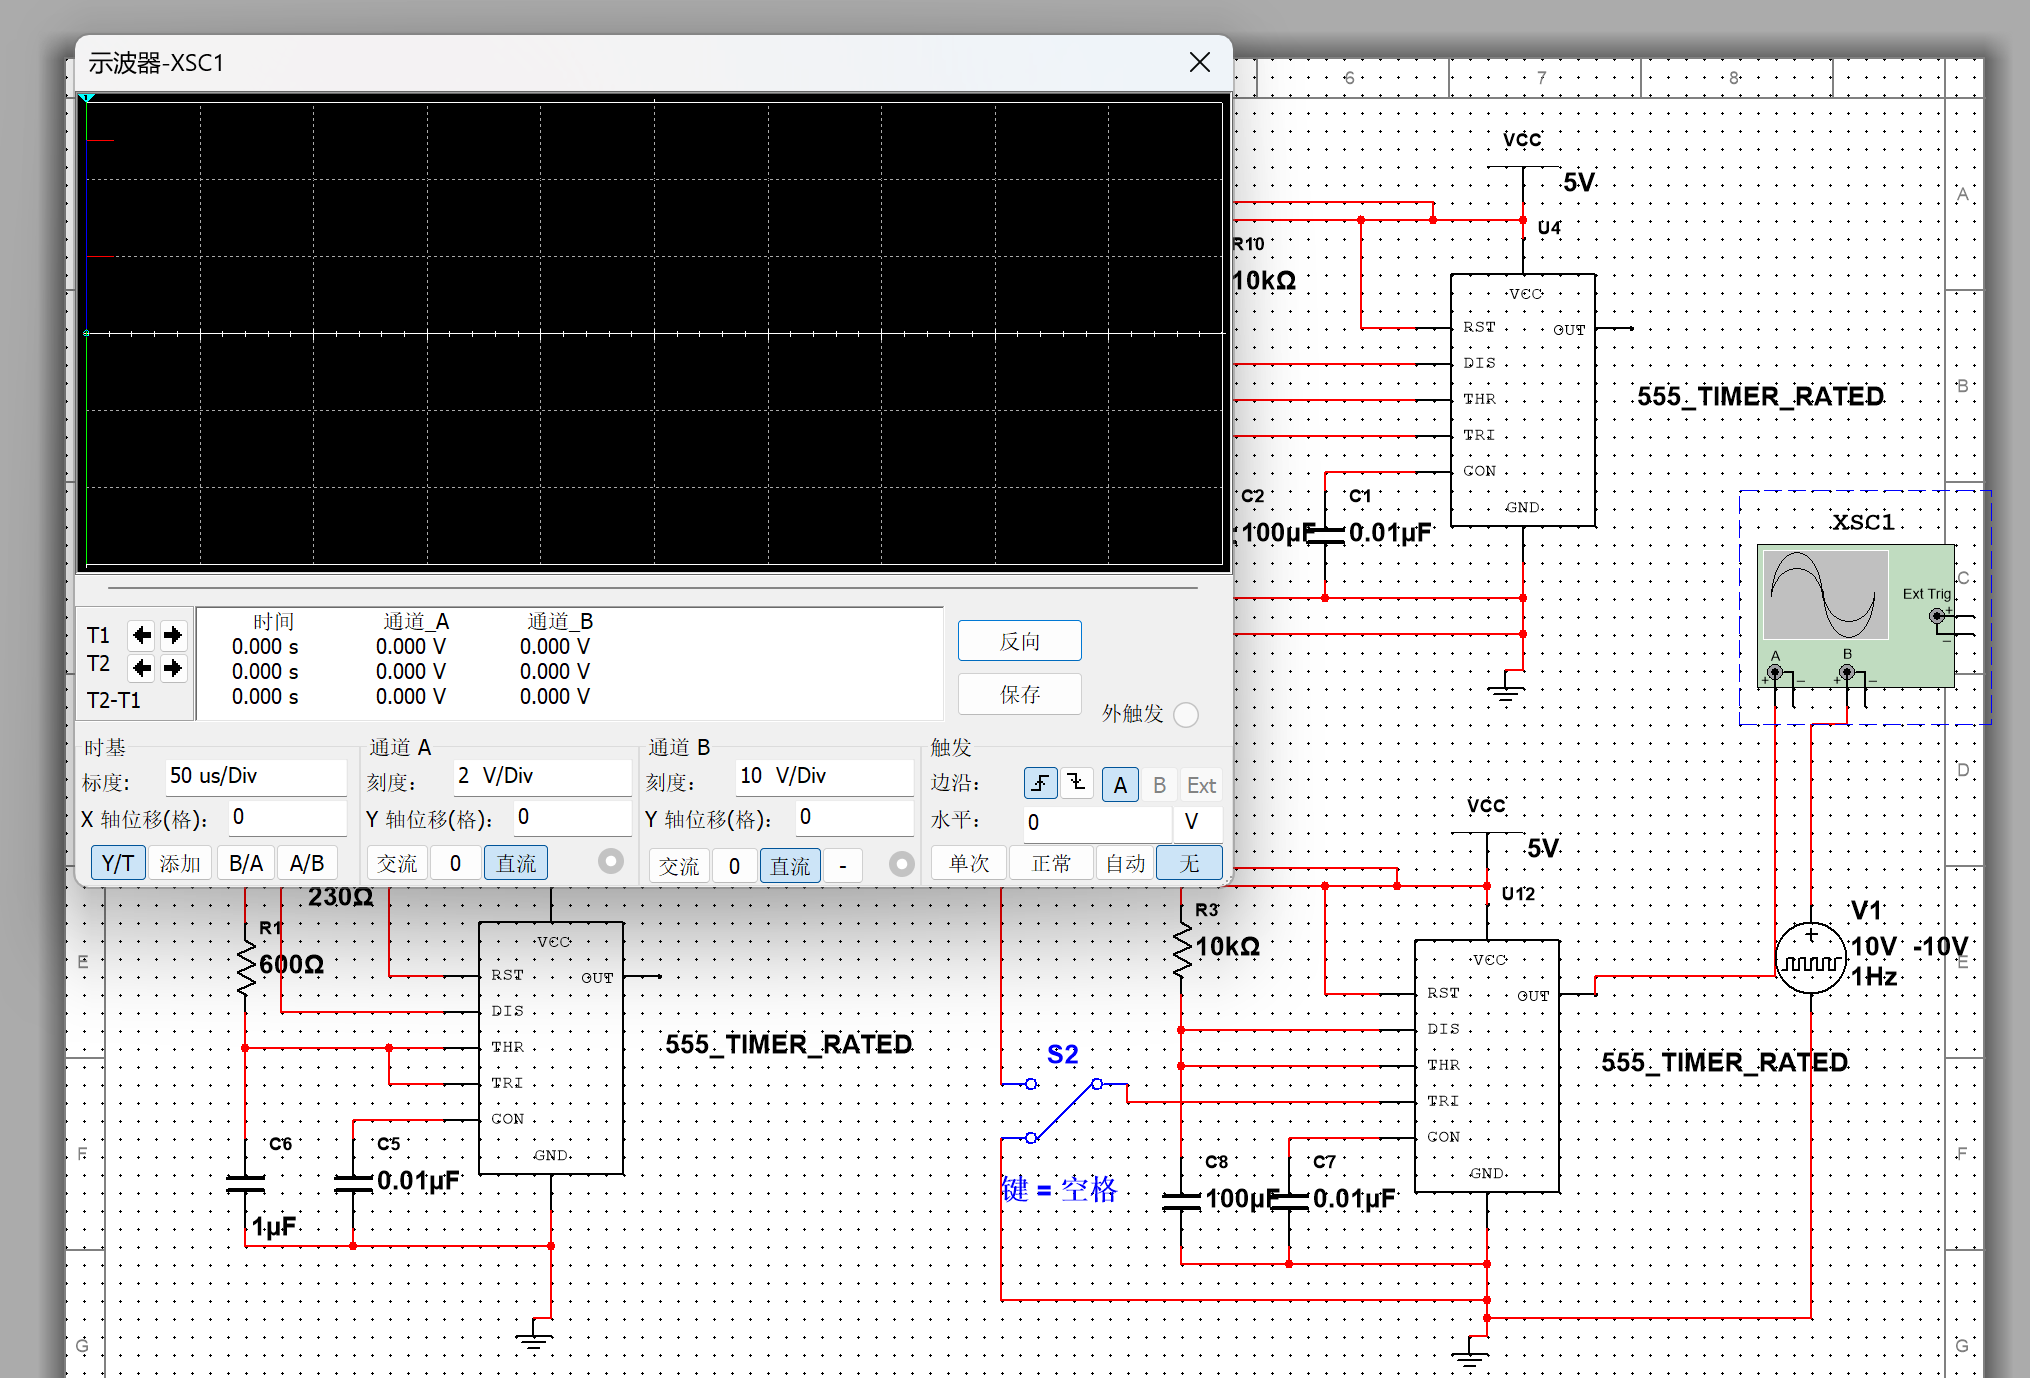The image size is (2030, 1378).
Task: Toggle channel B round indicator button
Action: click(x=901, y=864)
